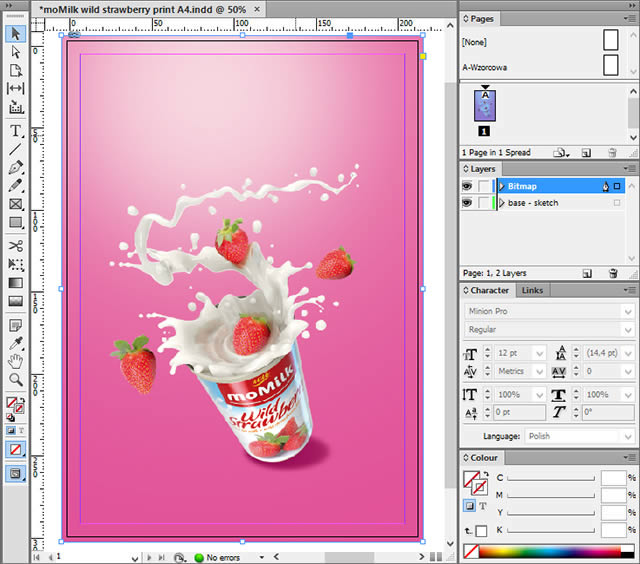
Task: Open the preflight profile icon in status bar
Action: [179, 557]
